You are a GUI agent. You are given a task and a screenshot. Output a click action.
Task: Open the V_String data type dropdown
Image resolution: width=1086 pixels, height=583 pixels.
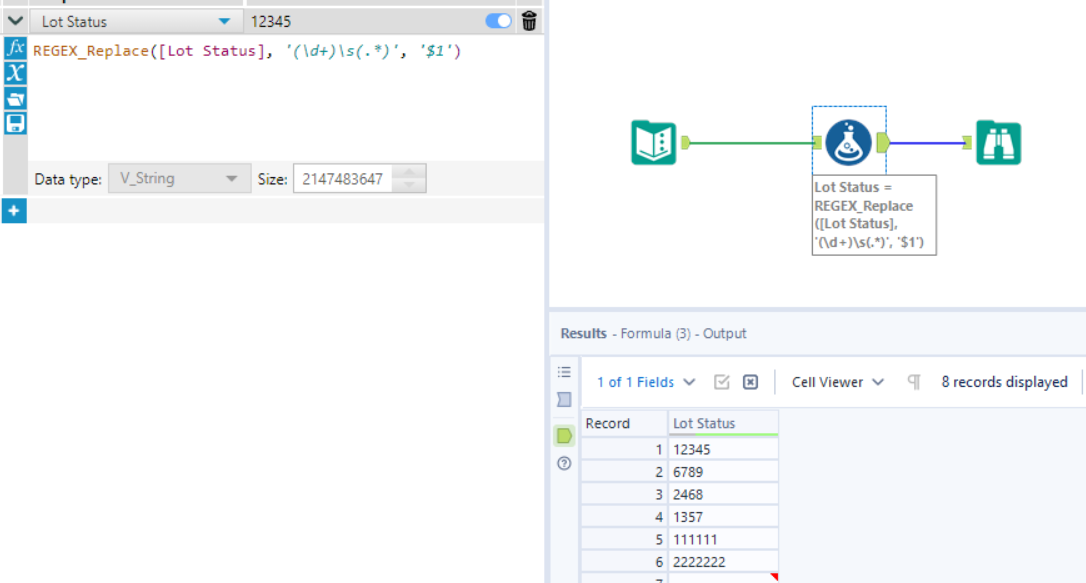(179, 178)
